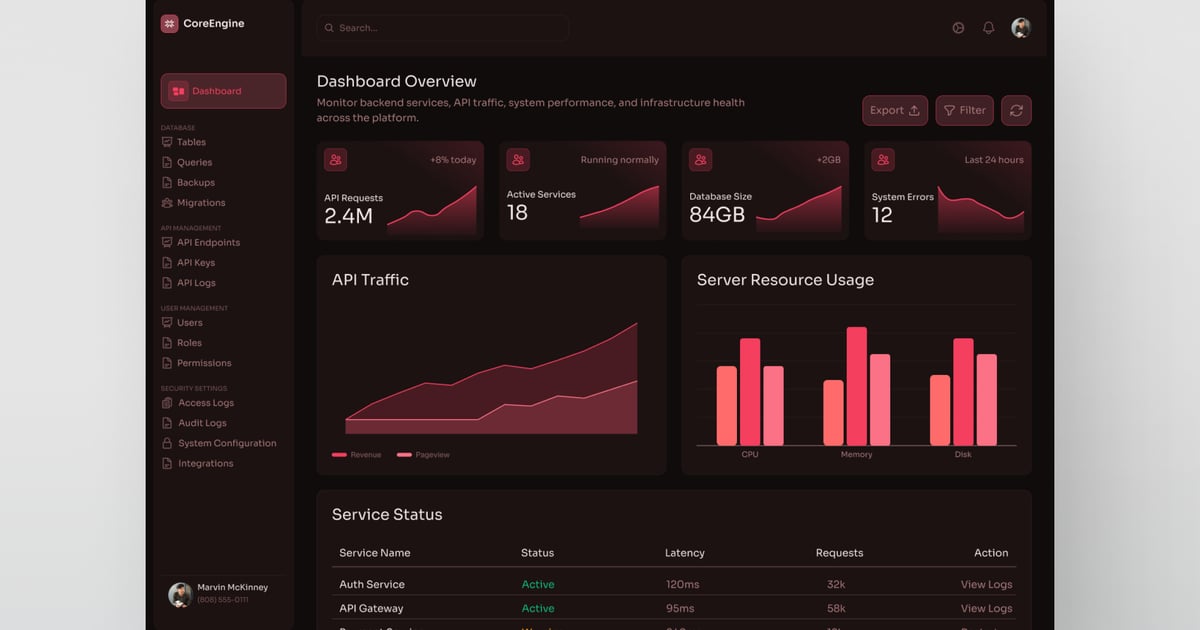Click the Export button
This screenshot has height=630, width=1200.
(895, 110)
